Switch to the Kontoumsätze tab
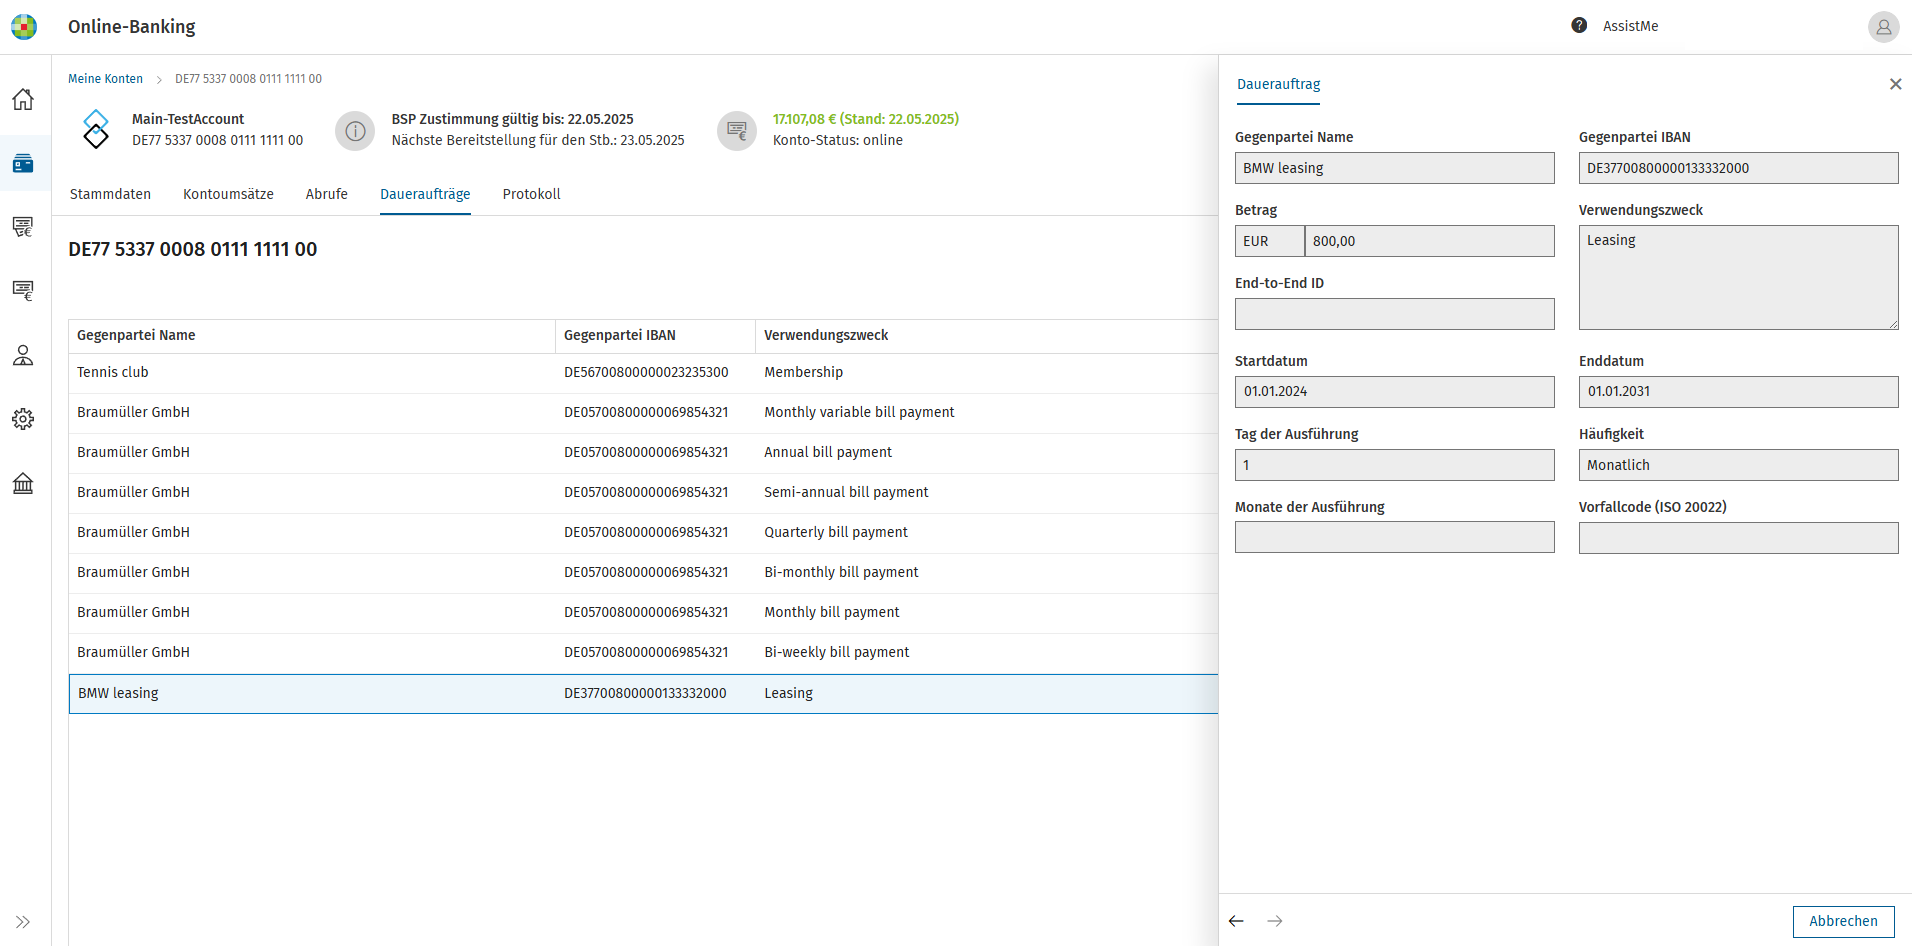Image resolution: width=1912 pixels, height=946 pixels. pyautogui.click(x=228, y=194)
